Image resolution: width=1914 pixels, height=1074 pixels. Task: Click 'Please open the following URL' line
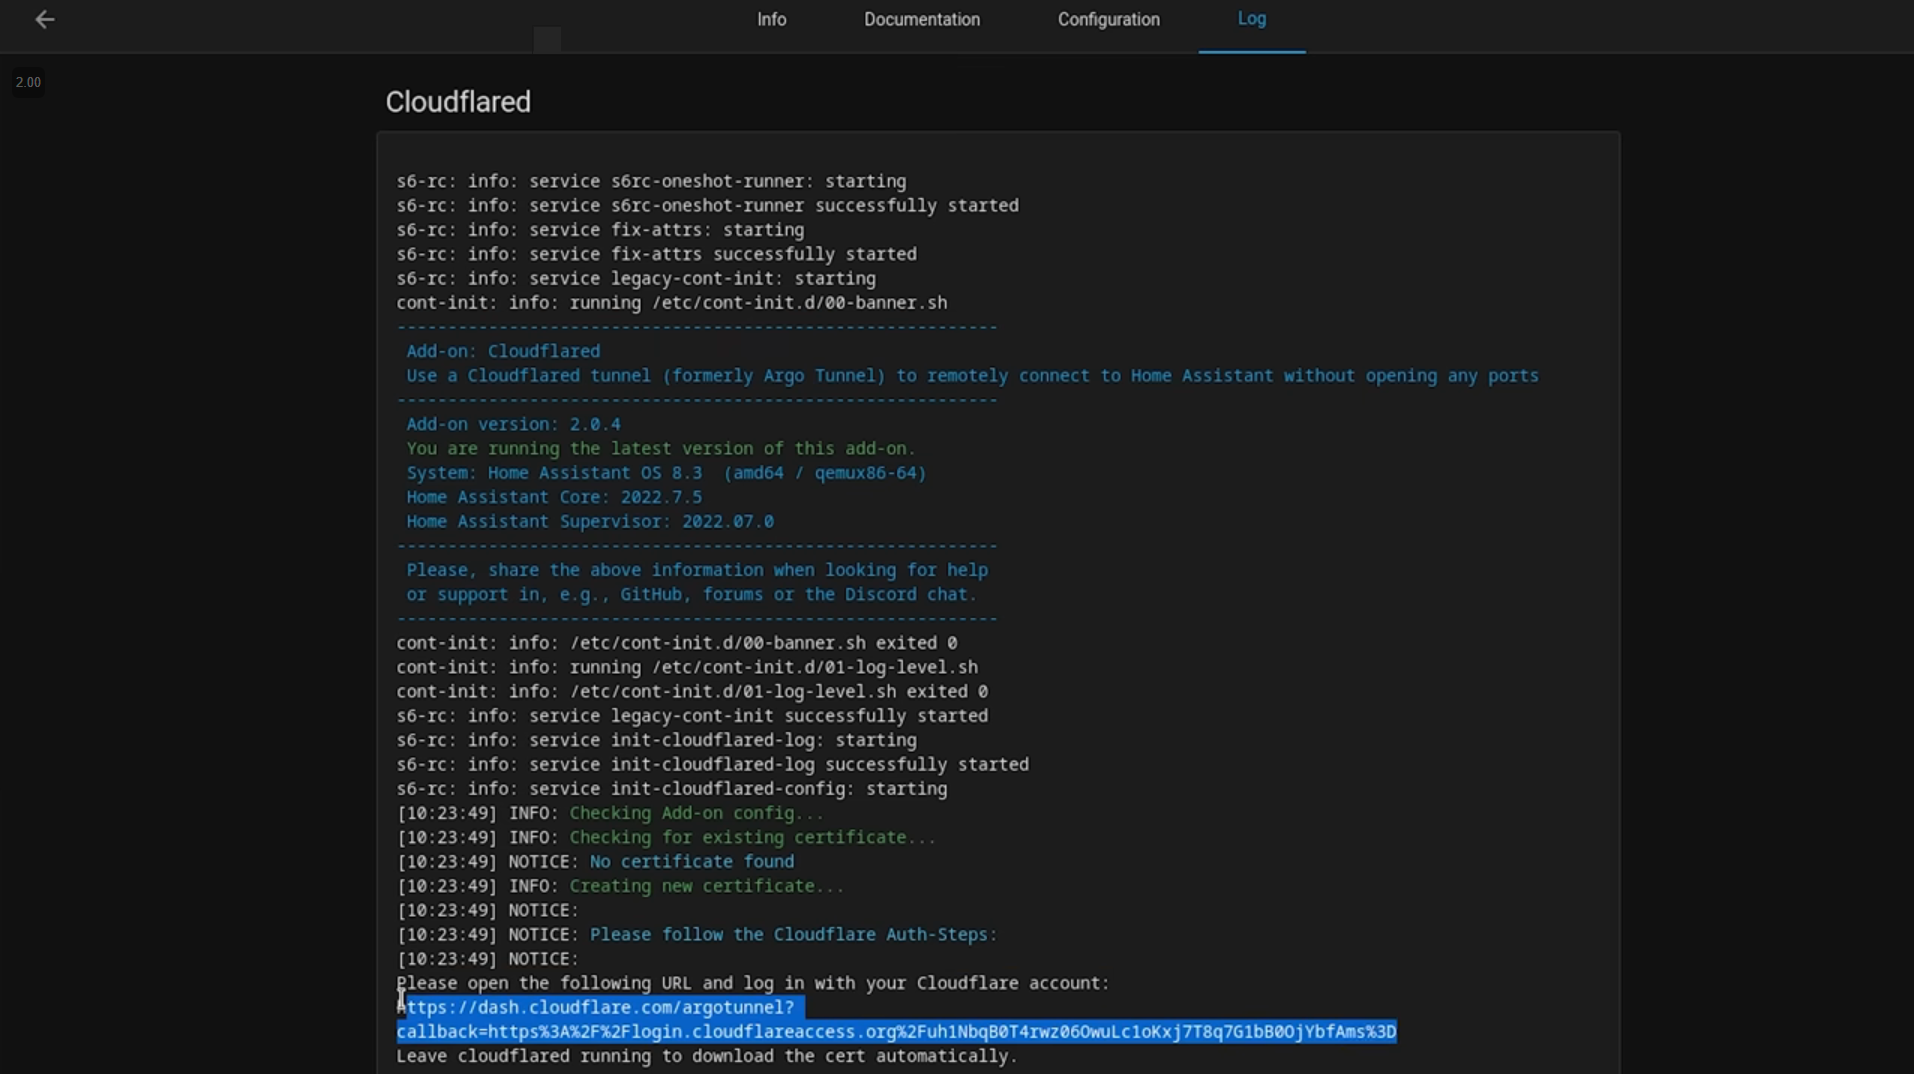pos(753,983)
